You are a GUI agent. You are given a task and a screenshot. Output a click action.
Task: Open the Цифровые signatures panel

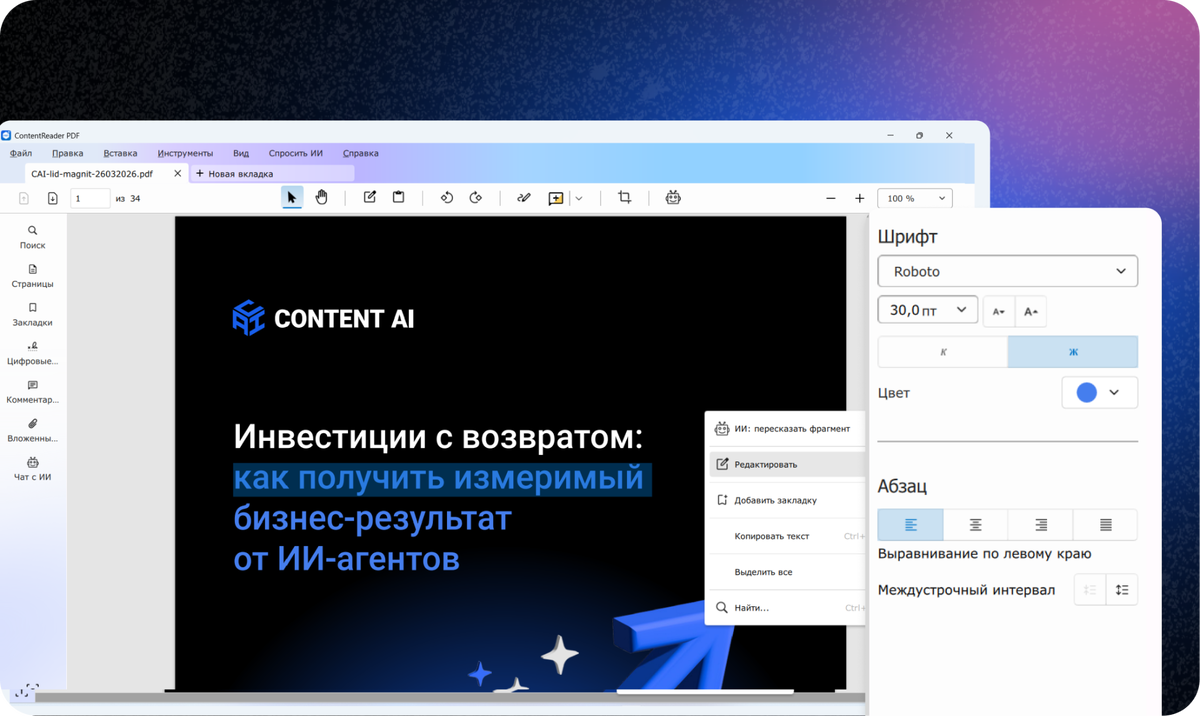pyautogui.click(x=33, y=353)
